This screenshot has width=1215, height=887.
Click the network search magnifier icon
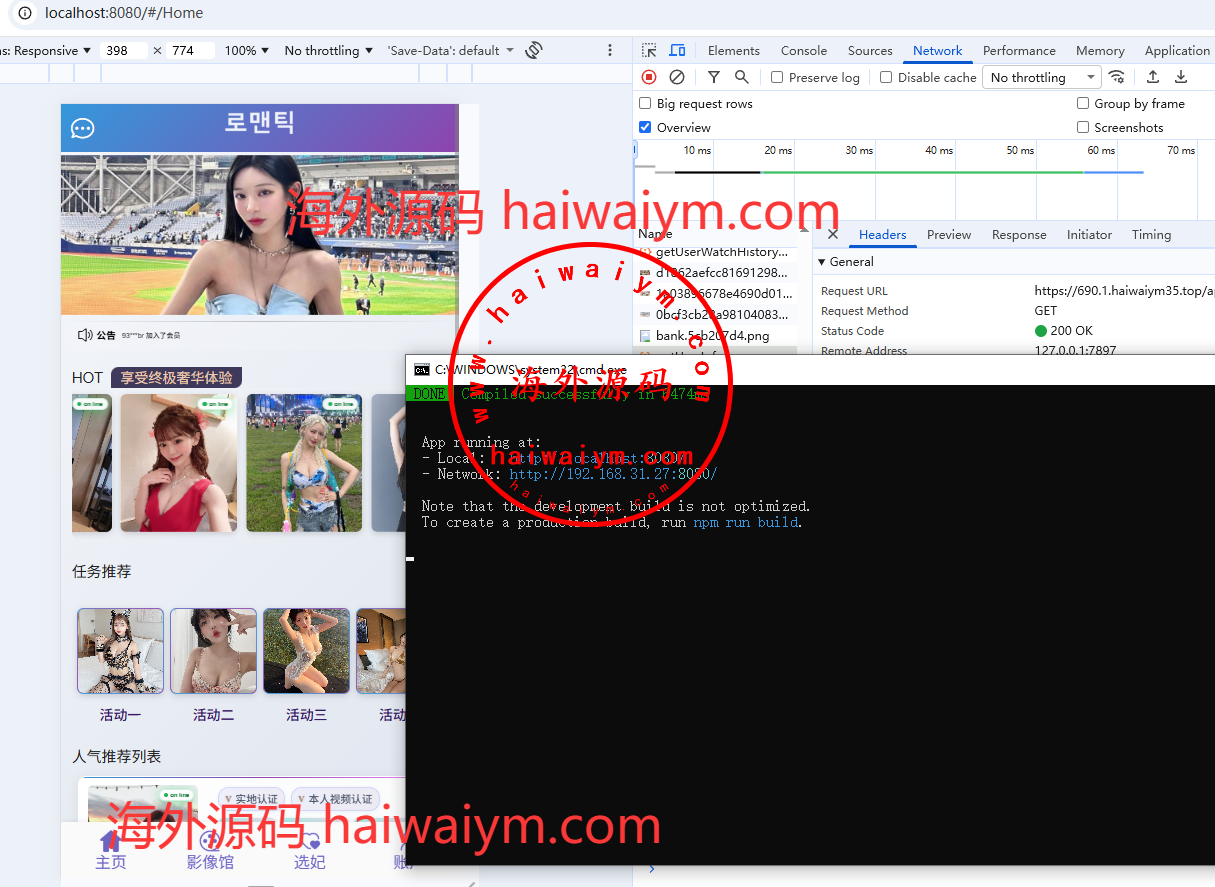(741, 77)
